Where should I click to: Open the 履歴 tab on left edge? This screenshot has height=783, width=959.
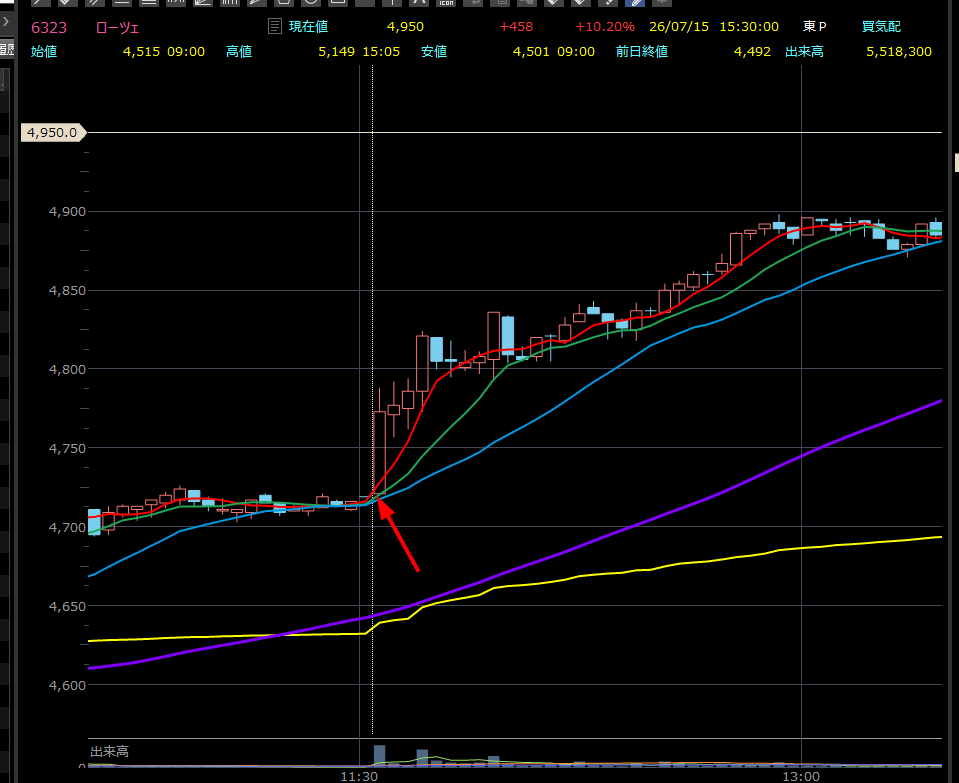[x=6, y=49]
